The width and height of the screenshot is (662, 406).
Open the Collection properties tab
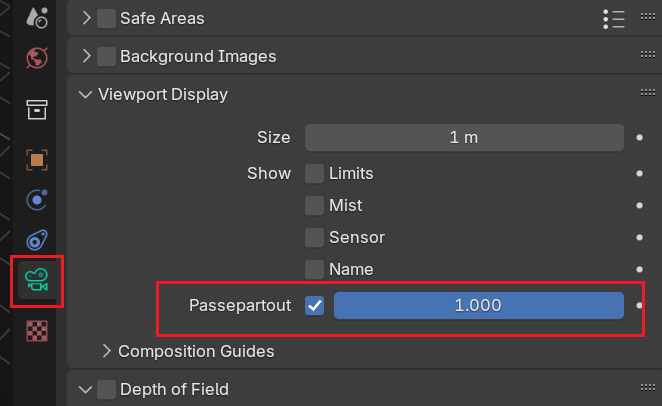click(37, 109)
